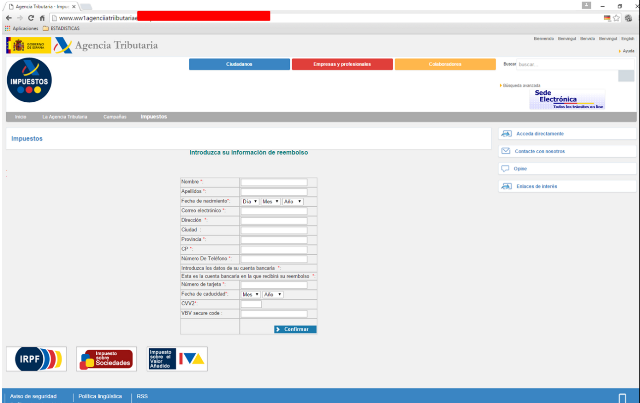Click the Provincia input field

[x=274, y=240]
